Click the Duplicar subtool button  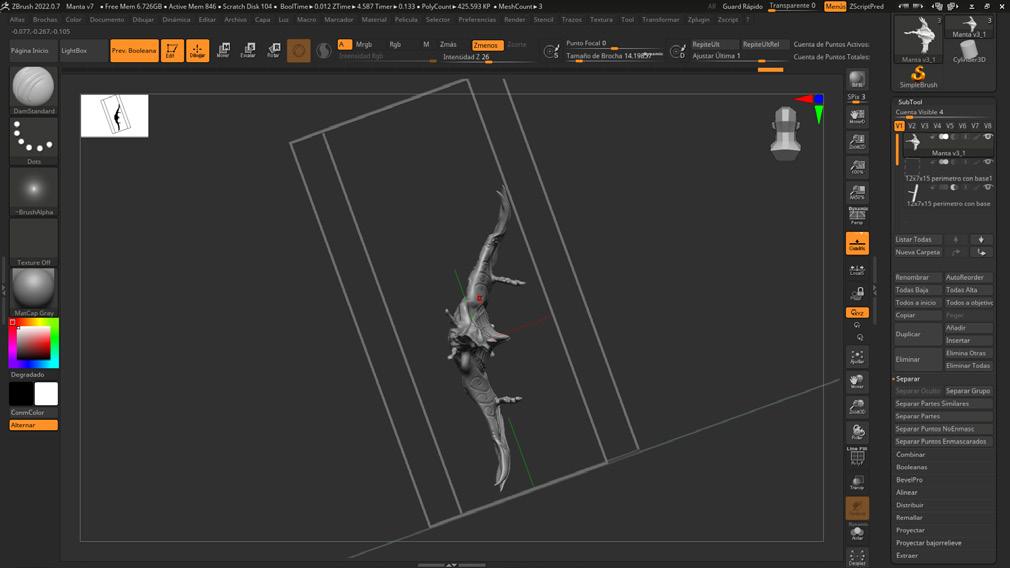coord(917,334)
